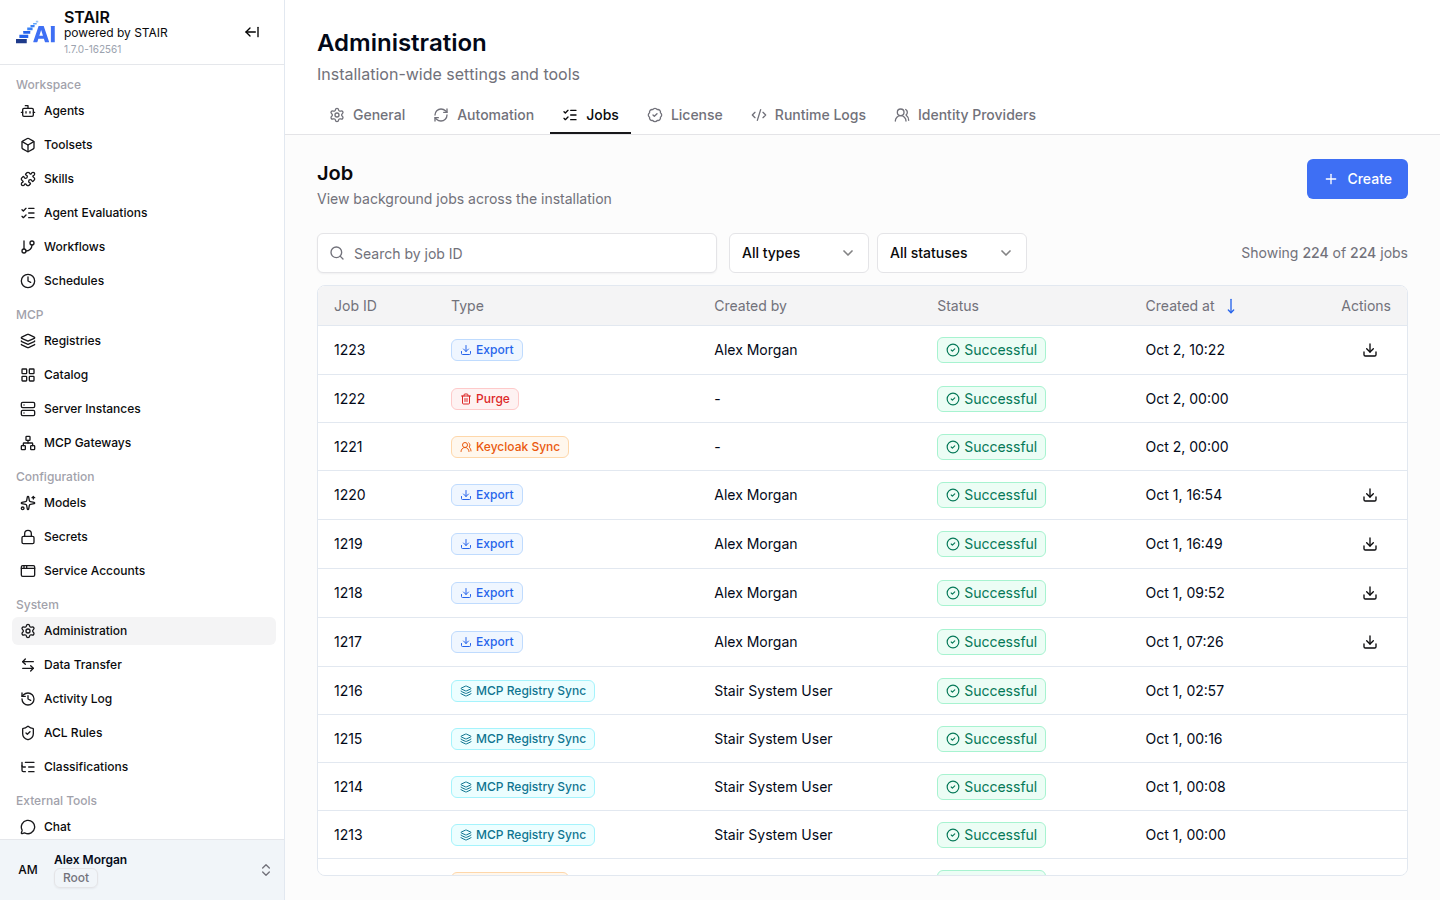
Task: Open the All types filter dropdown
Action: (798, 253)
